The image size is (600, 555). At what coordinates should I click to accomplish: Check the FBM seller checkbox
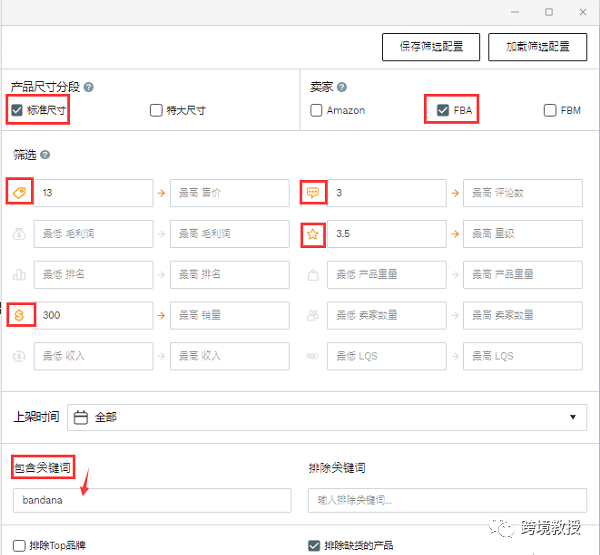(x=550, y=110)
